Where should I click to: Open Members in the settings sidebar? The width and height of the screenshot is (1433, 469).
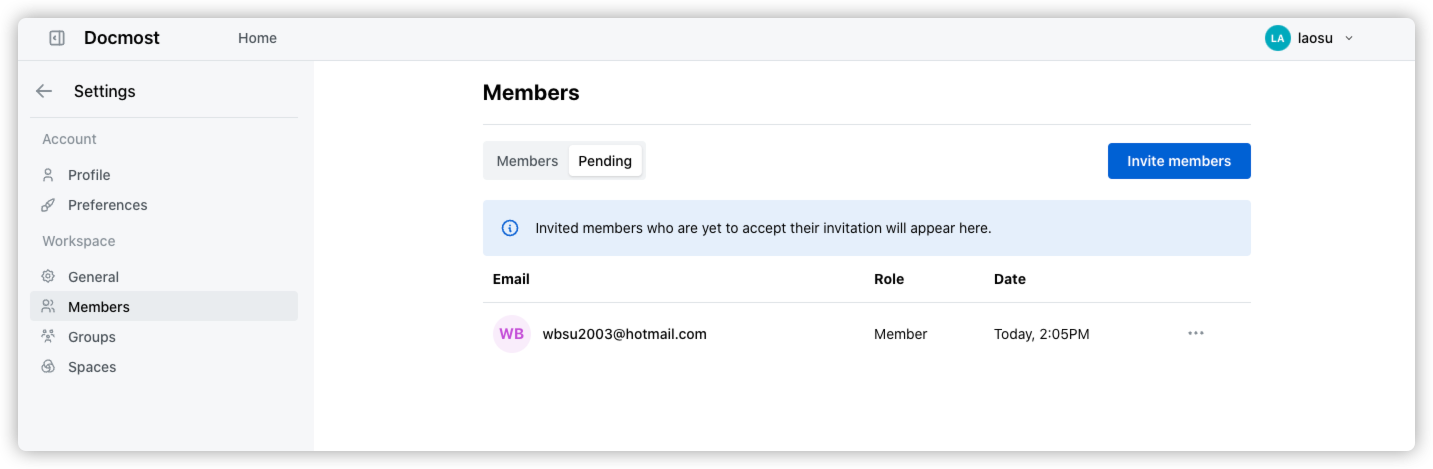click(x=99, y=307)
